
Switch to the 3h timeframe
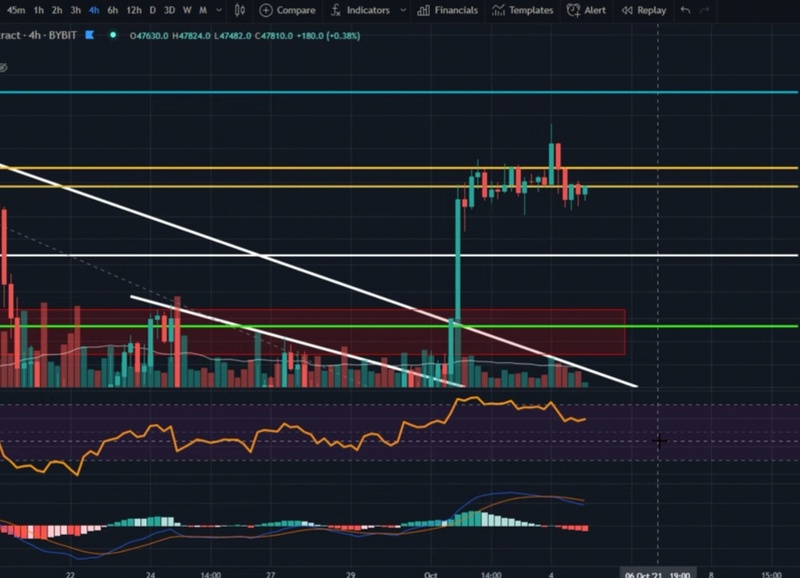(x=75, y=10)
